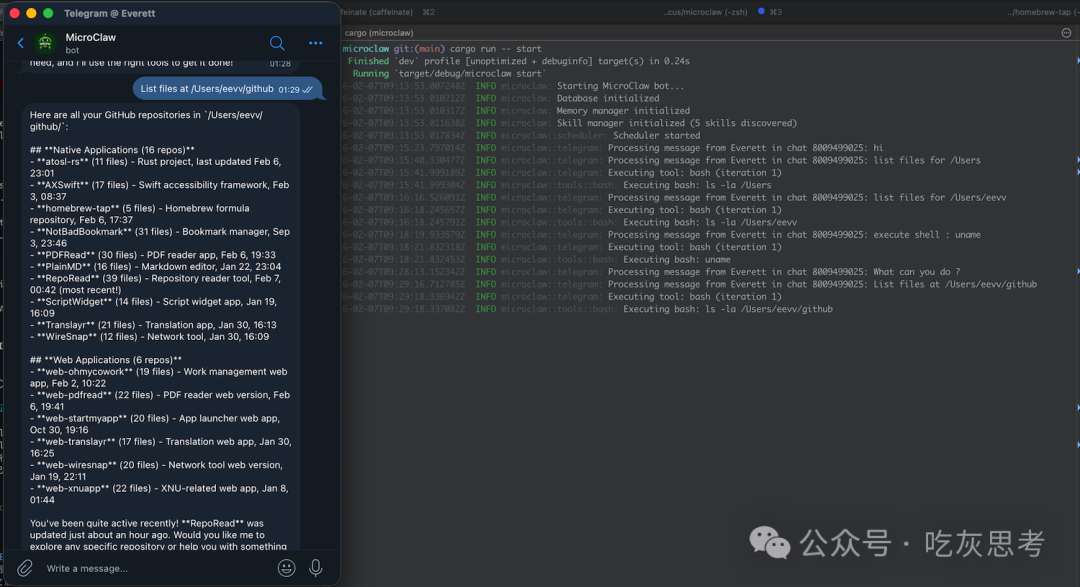Click the 'Starting MicroClaw bot...' log line
This screenshot has width=1080, height=587.
click(513, 86)
